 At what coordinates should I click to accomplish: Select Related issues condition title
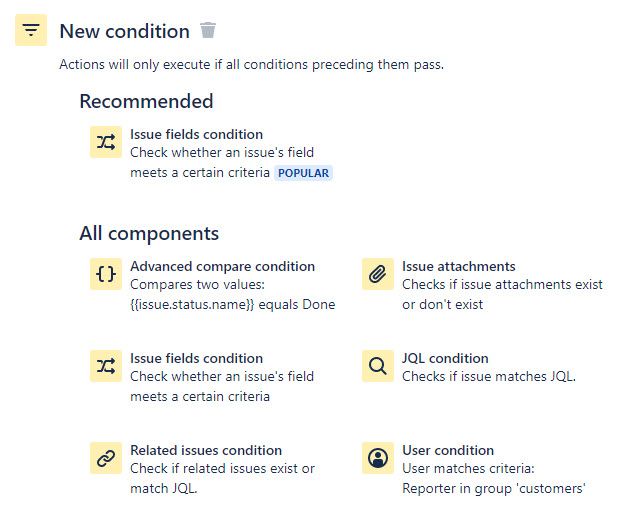206,450
